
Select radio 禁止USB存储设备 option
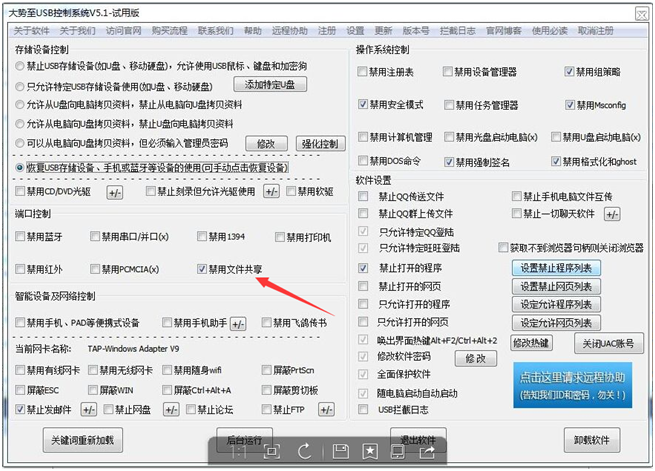(19, 66)
